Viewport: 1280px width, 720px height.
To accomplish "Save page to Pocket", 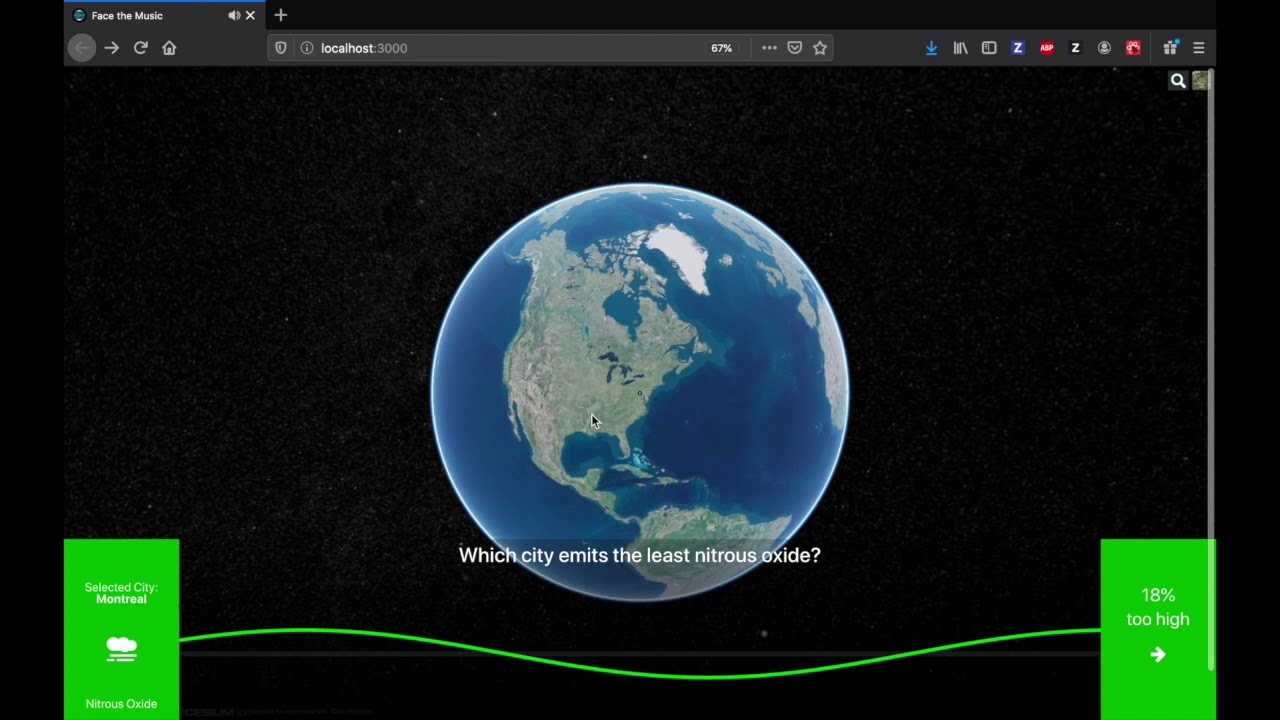I will click(795, 48).
